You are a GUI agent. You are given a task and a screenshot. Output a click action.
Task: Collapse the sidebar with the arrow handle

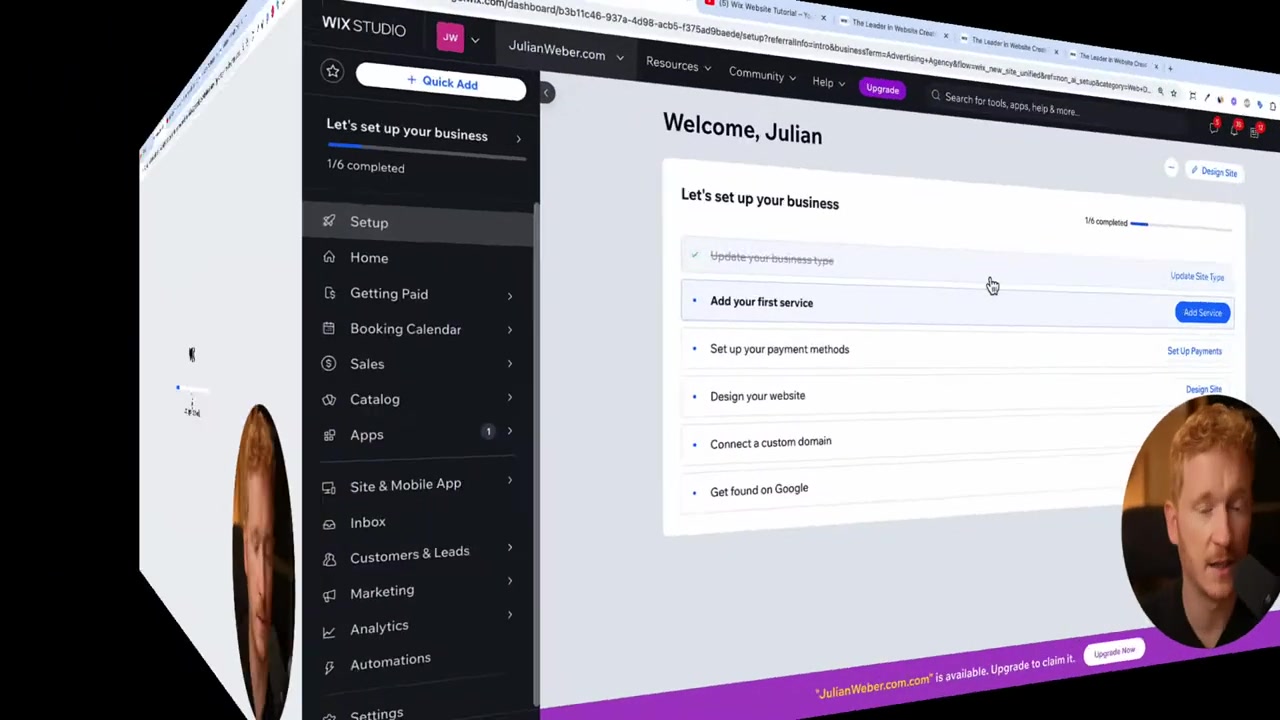(546, 93)
